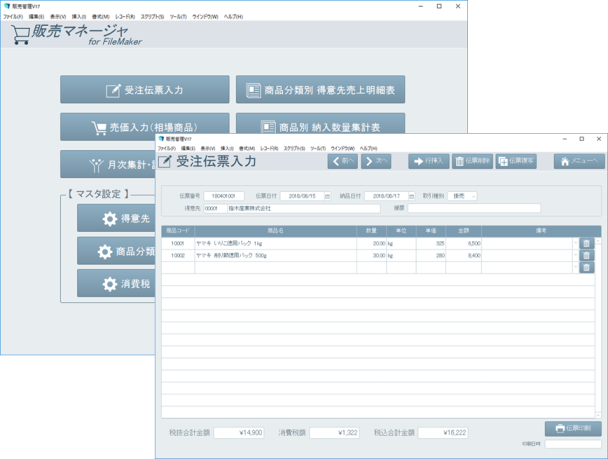608x459 pixels.
Task: Click the 納品日付 date field
Action: tap(386, 196)
